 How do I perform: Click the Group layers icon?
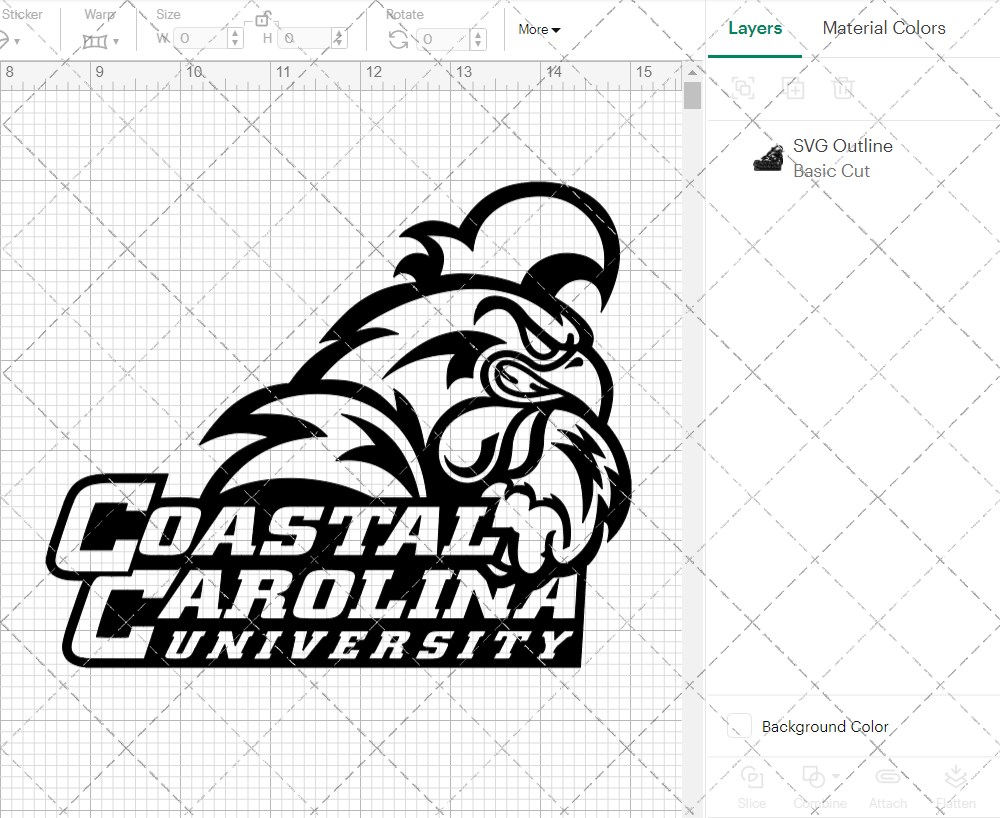click(x=744, y=89)
